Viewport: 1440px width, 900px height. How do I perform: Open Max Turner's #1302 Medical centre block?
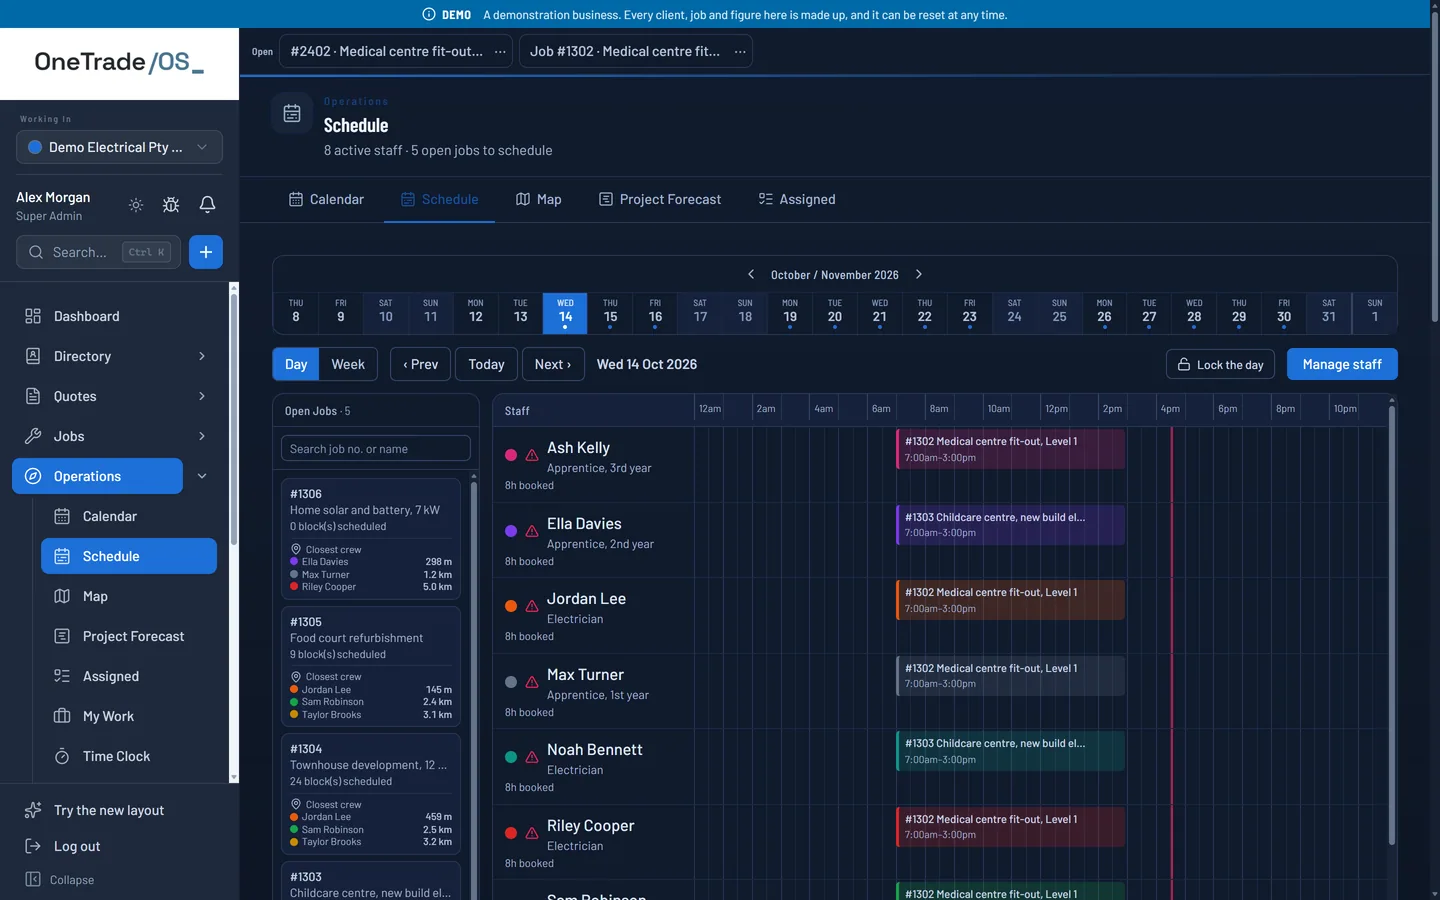coord(1010,676)
